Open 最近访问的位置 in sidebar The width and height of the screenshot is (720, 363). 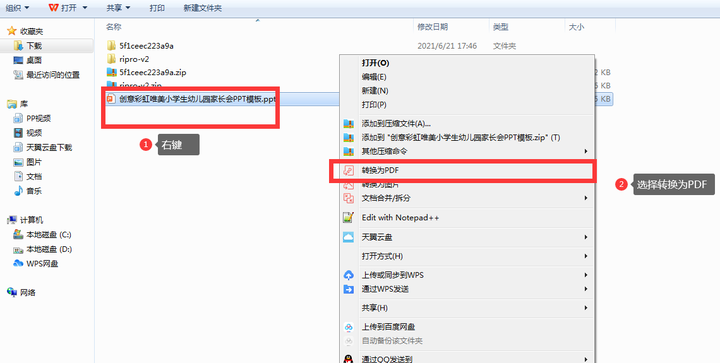click(52, 75)
